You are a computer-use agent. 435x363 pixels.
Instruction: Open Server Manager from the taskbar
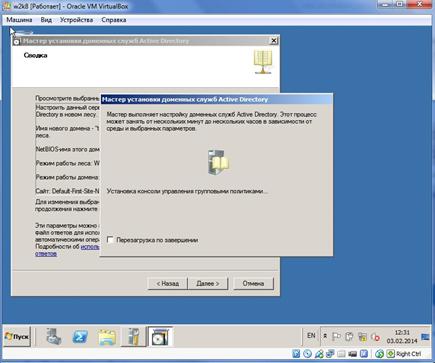click(53, 337)
